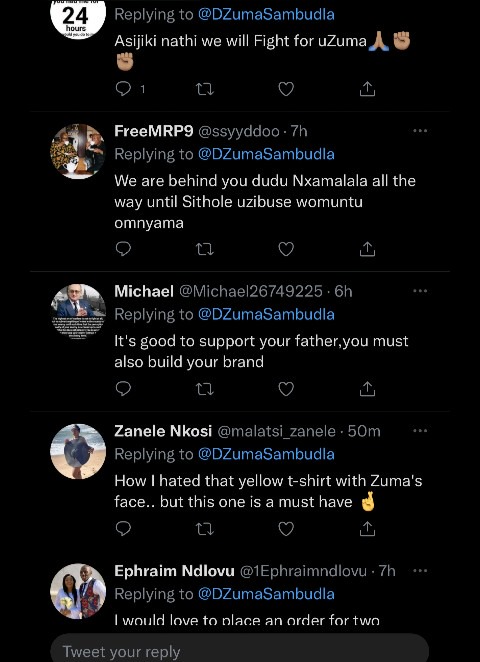Image resolution: width=480 pixels, height=662 pixels.
Task: Retweet Zanele Nkosi's reply
Action: point(205,529)
